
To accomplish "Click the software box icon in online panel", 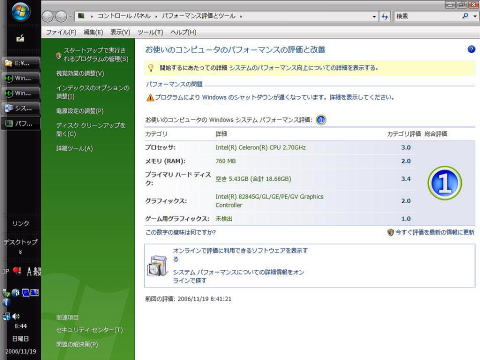I will (x=157, y=266).
